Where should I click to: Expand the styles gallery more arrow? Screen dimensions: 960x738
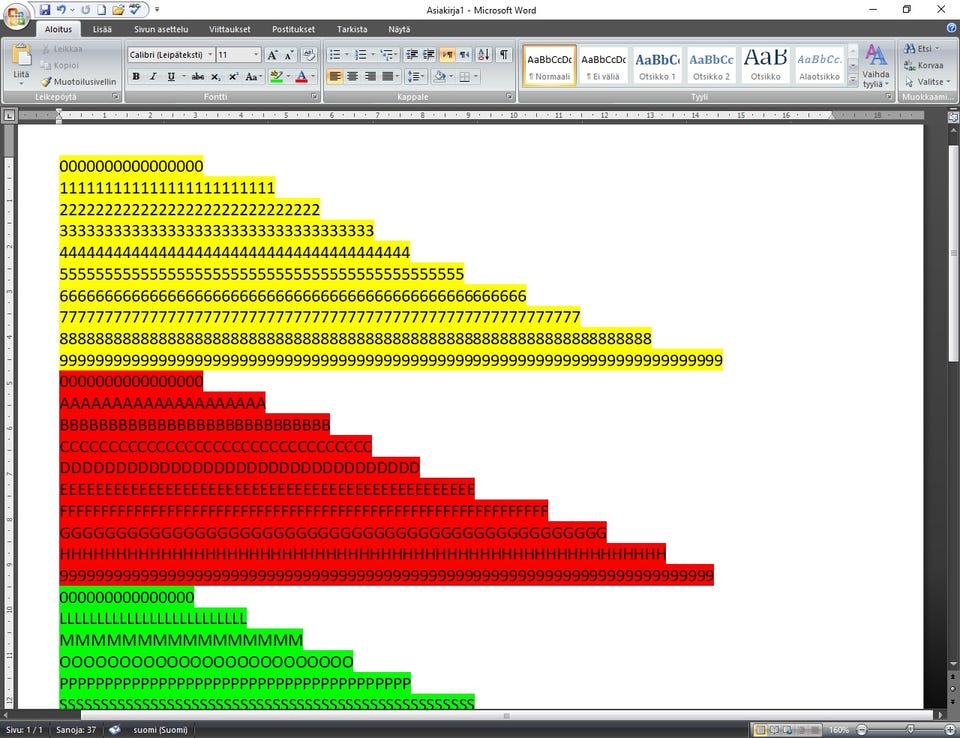point(853,79)
